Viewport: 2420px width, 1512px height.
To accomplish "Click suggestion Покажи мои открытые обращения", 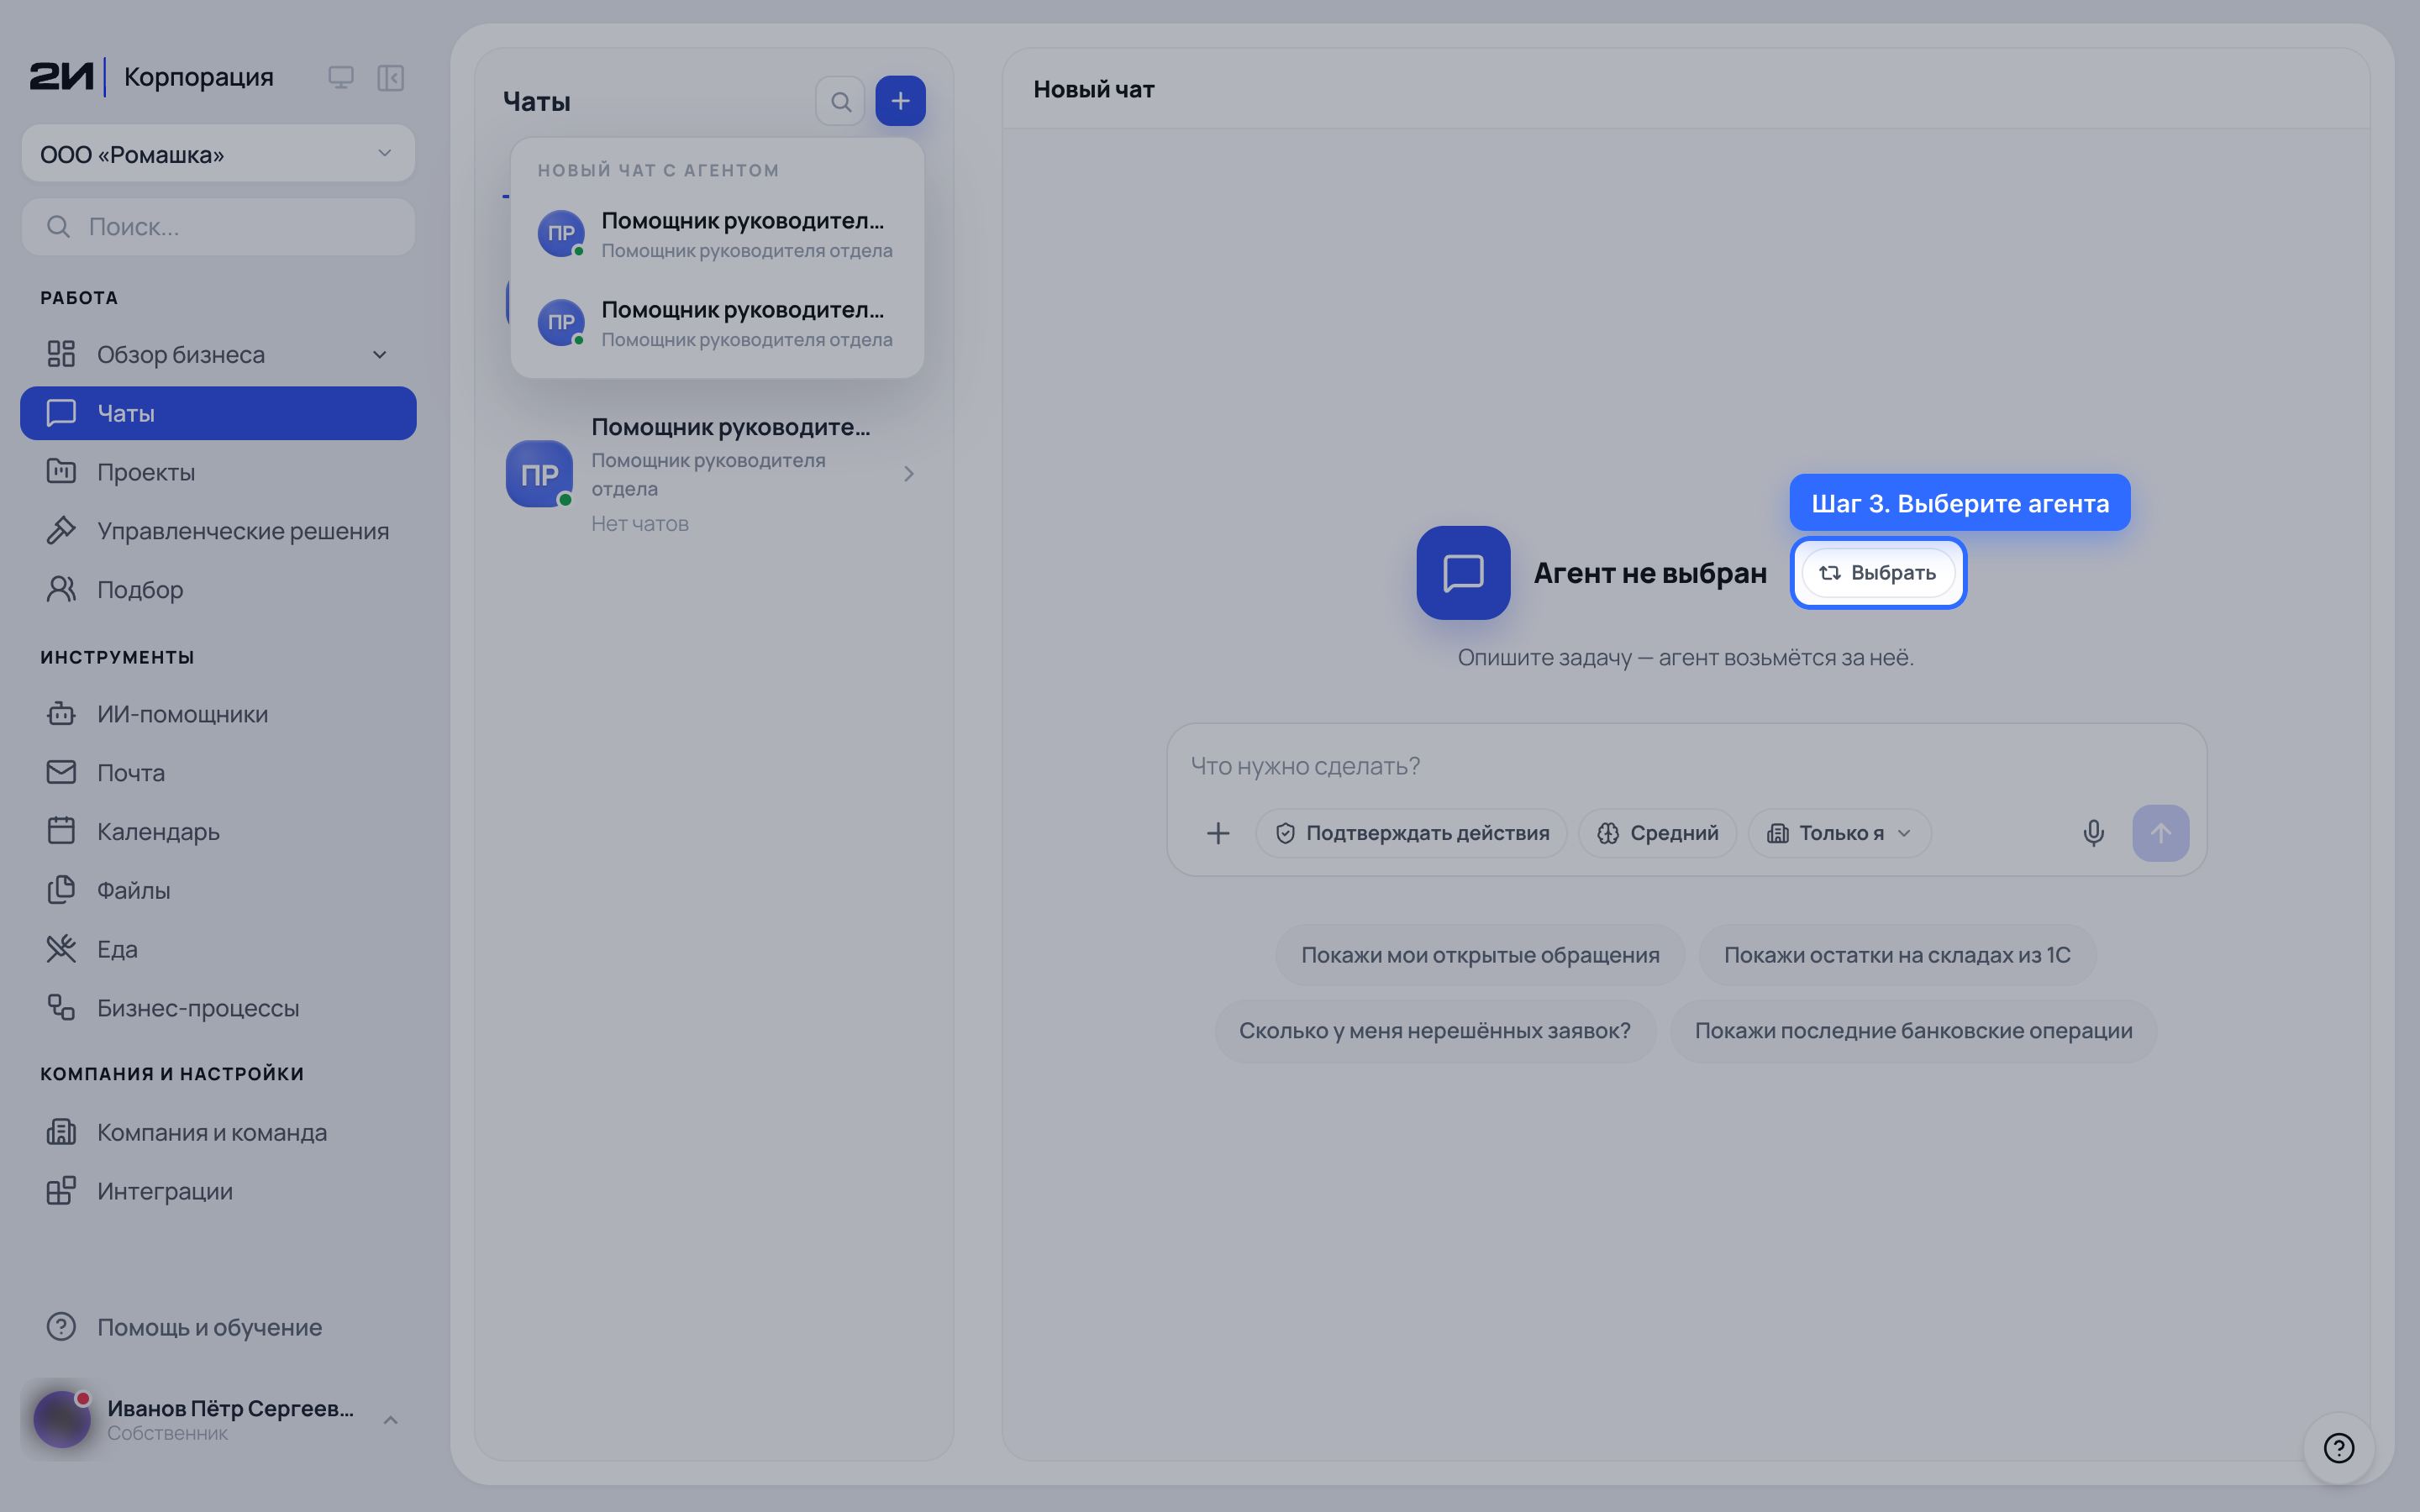I will (1480, 955).
